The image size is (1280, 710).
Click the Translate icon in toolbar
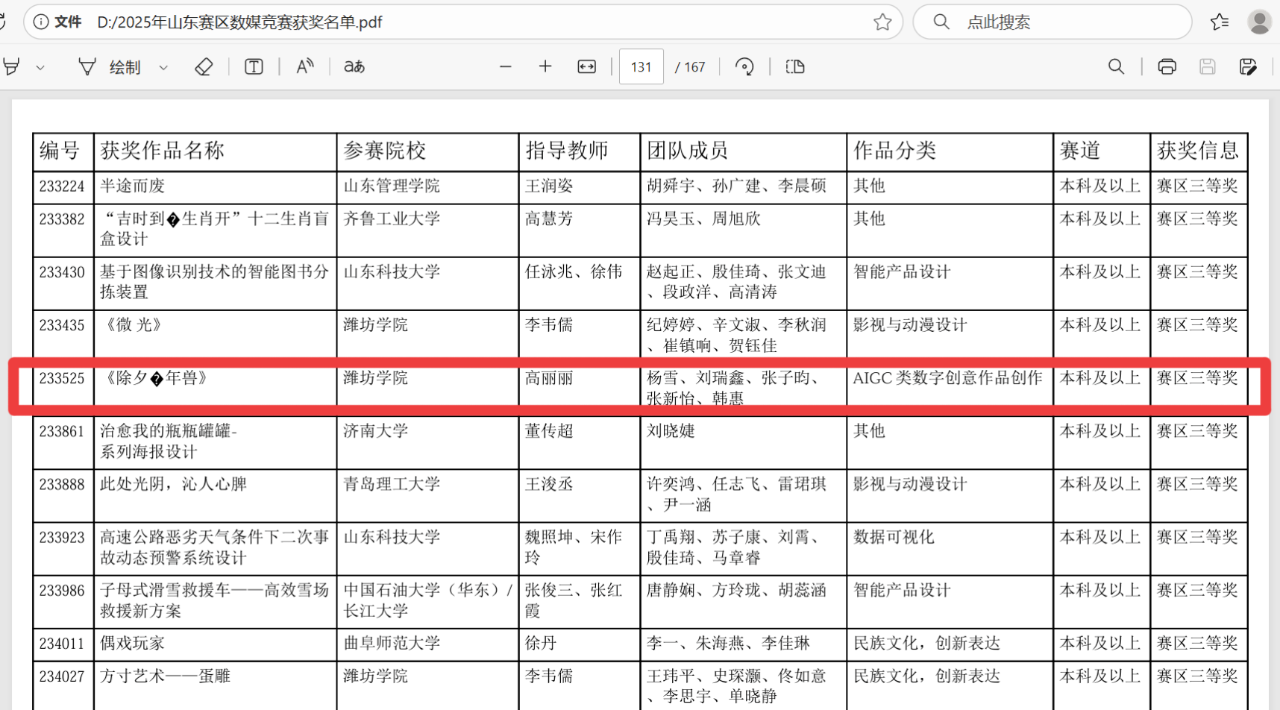[x=354, y=67]
